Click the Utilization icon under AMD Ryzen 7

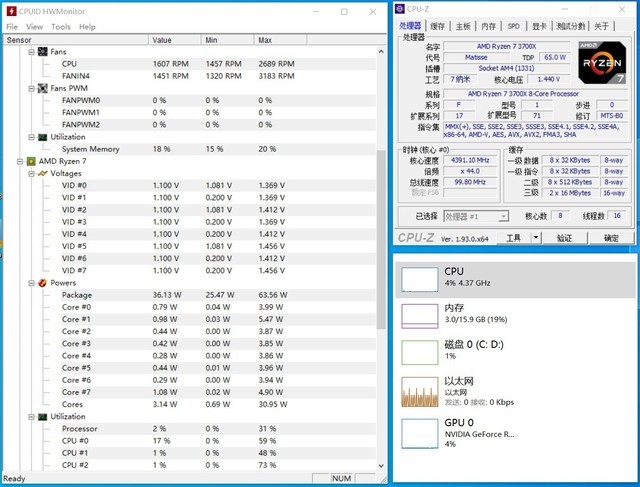point(42,417)
